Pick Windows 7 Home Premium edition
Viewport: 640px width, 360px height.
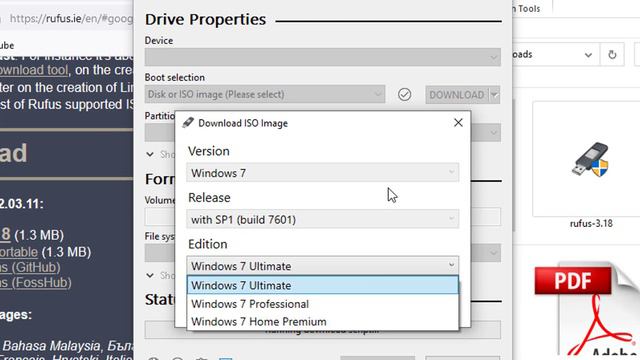[x=322, y=322]
